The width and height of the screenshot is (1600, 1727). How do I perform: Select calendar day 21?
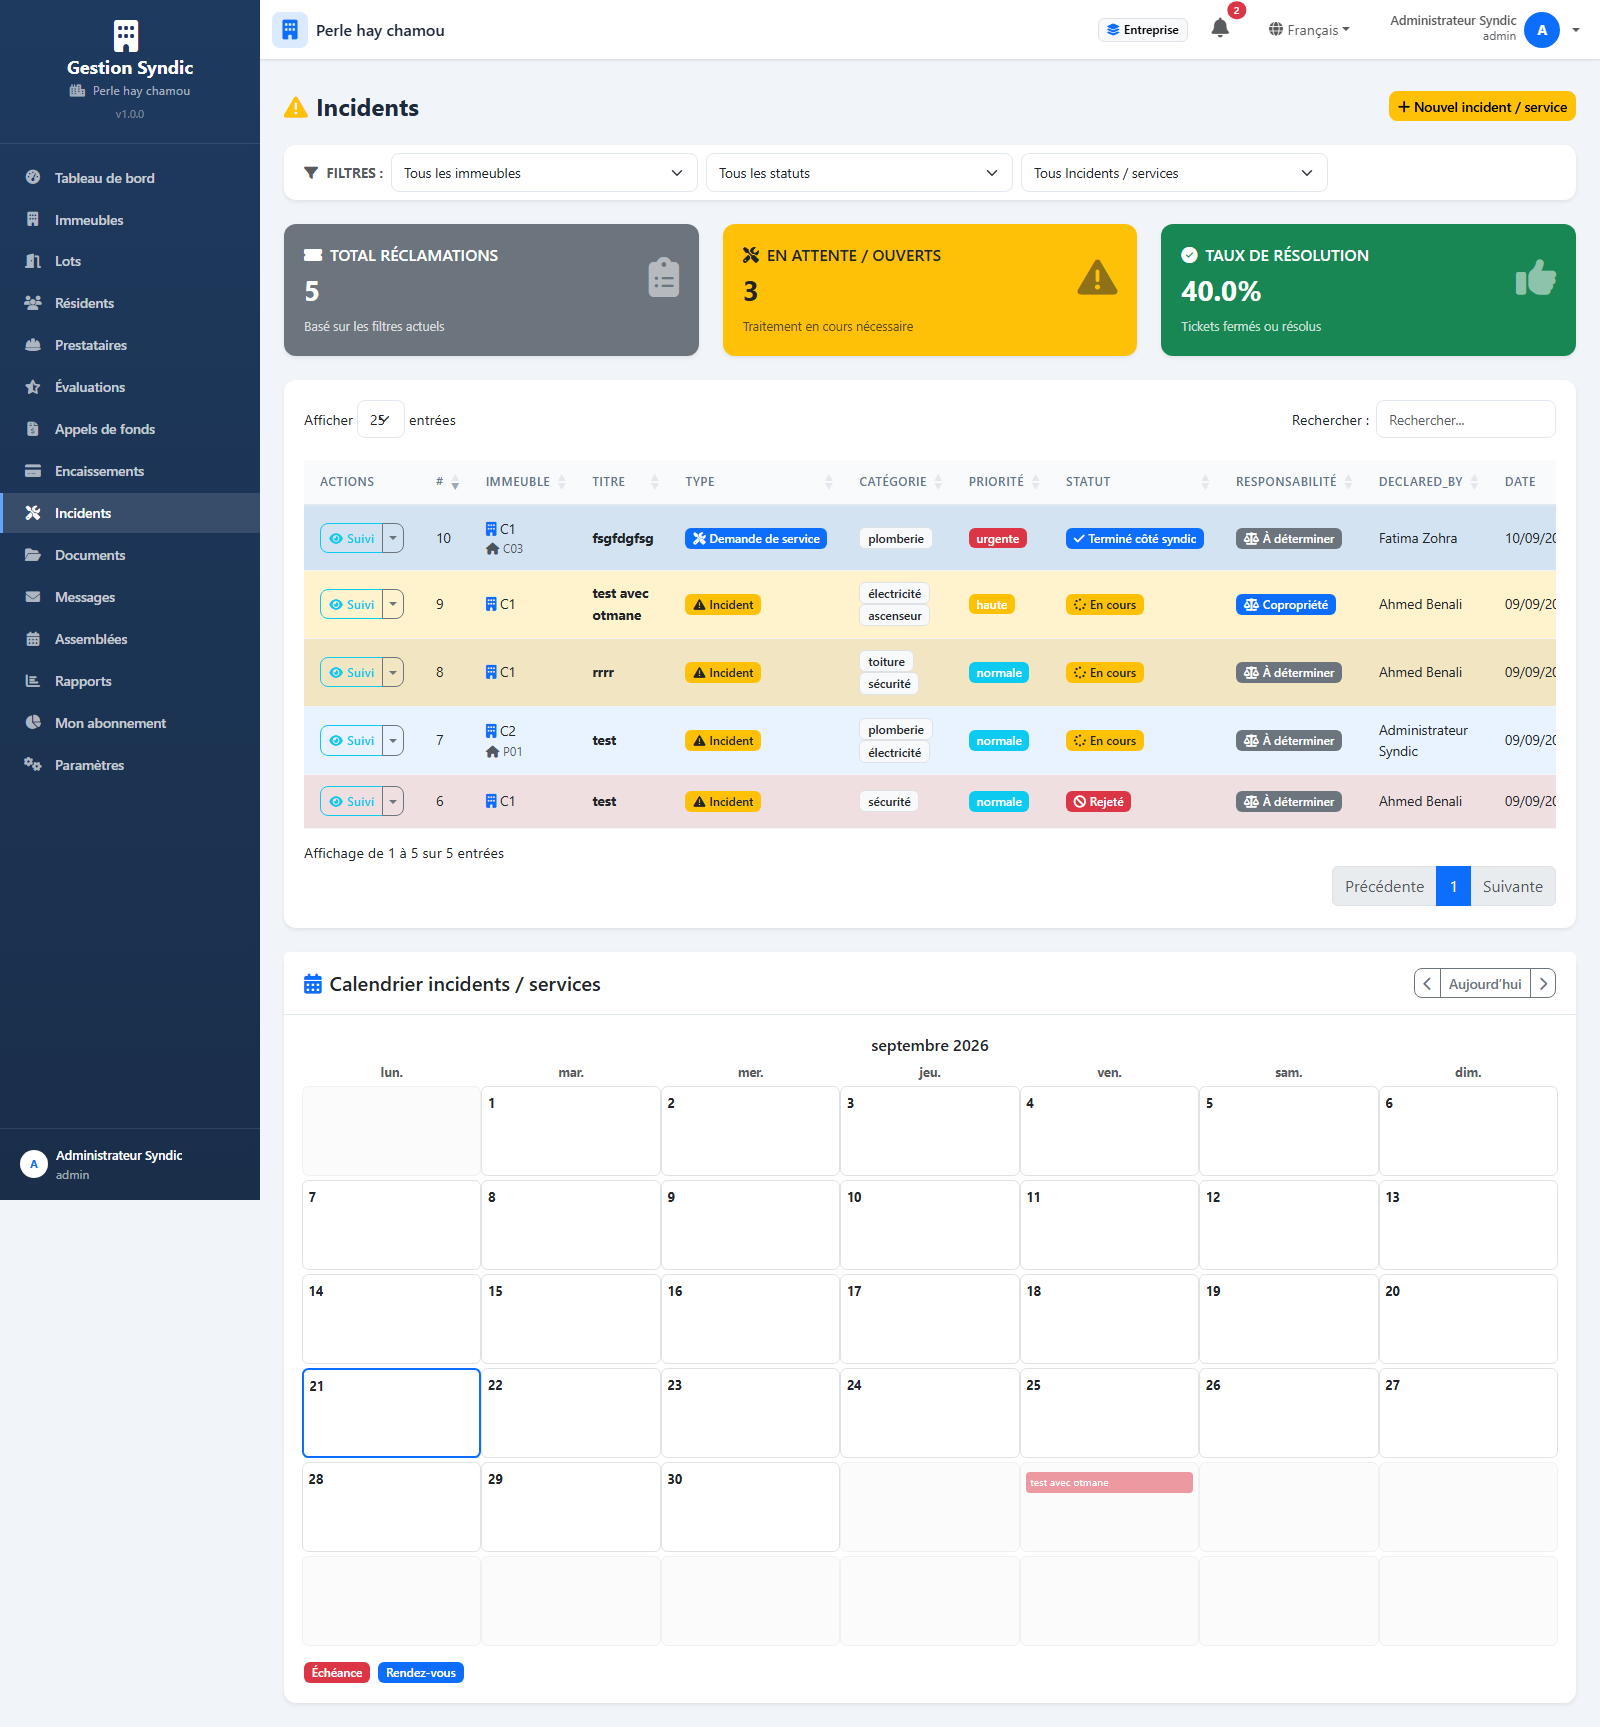coord(391,1413)
